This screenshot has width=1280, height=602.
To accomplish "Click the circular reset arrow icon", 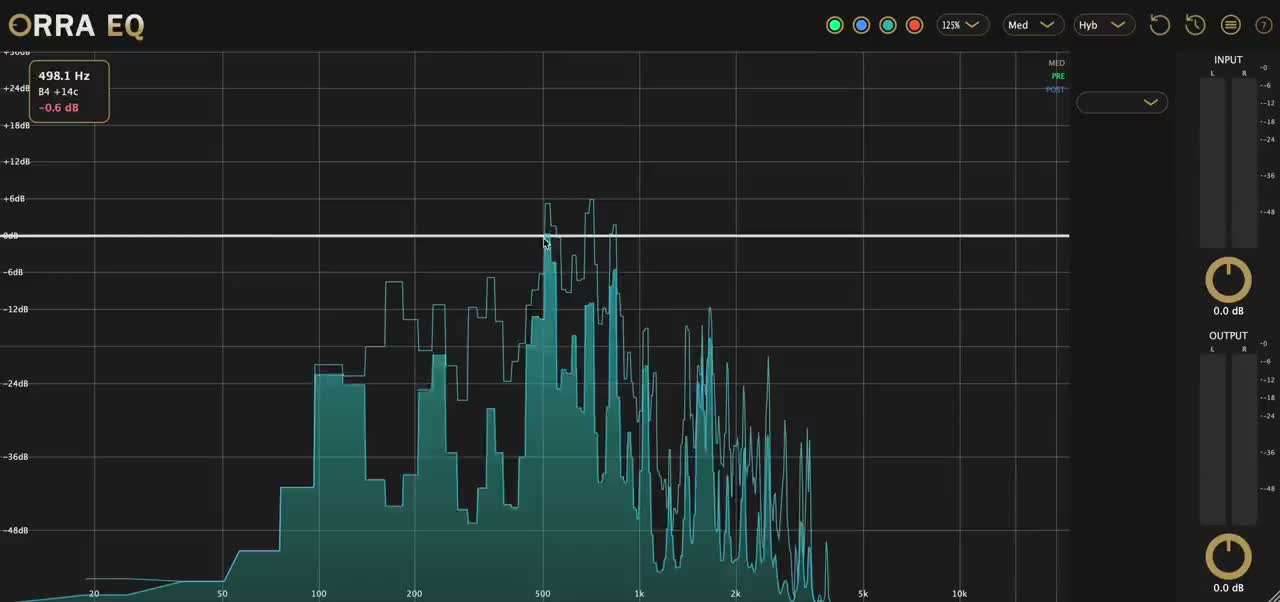I will click(x=1160, y=25).
